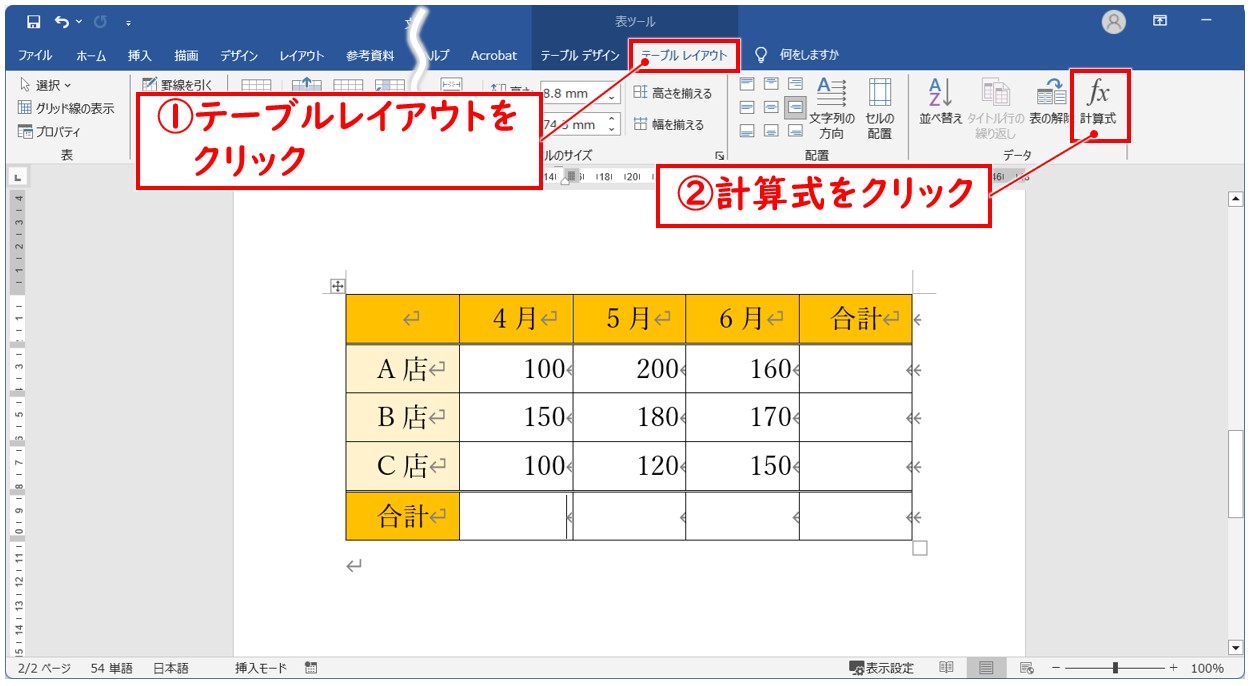Click 高さを揃える button
This screenshot has width=1252, height=686.
672,93
